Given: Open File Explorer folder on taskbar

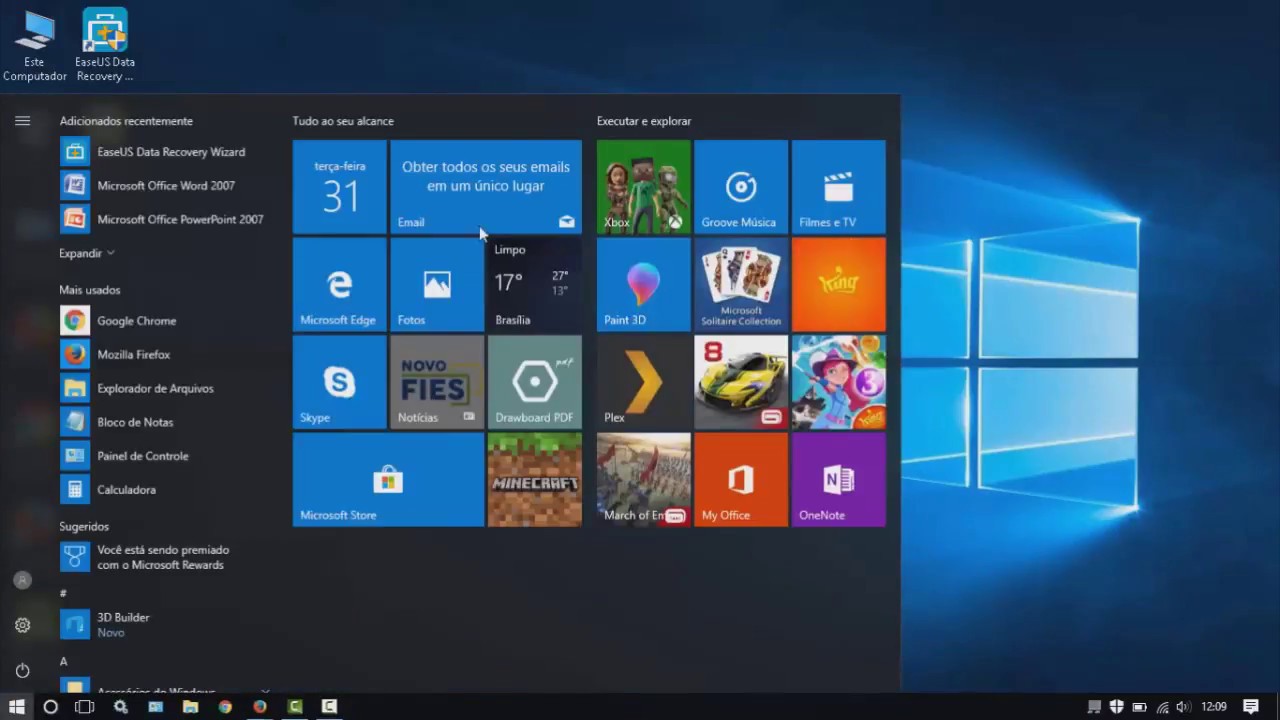Looking at the screenshot, I should point(190,706).
